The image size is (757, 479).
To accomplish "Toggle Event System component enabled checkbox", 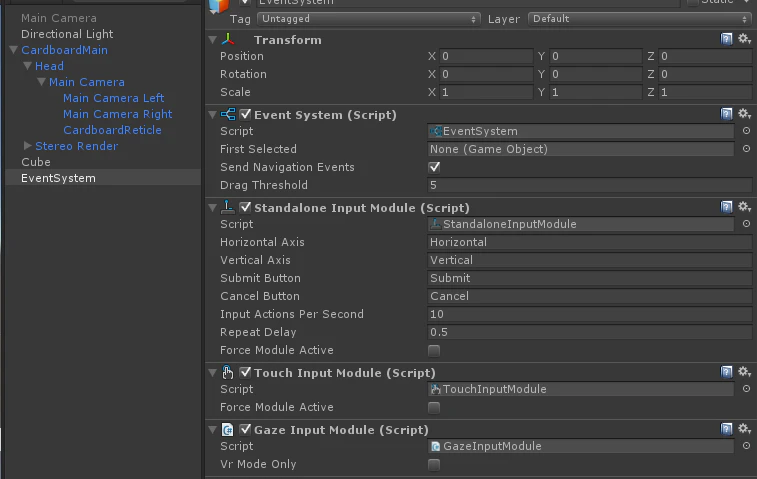I will pos(245,114).
